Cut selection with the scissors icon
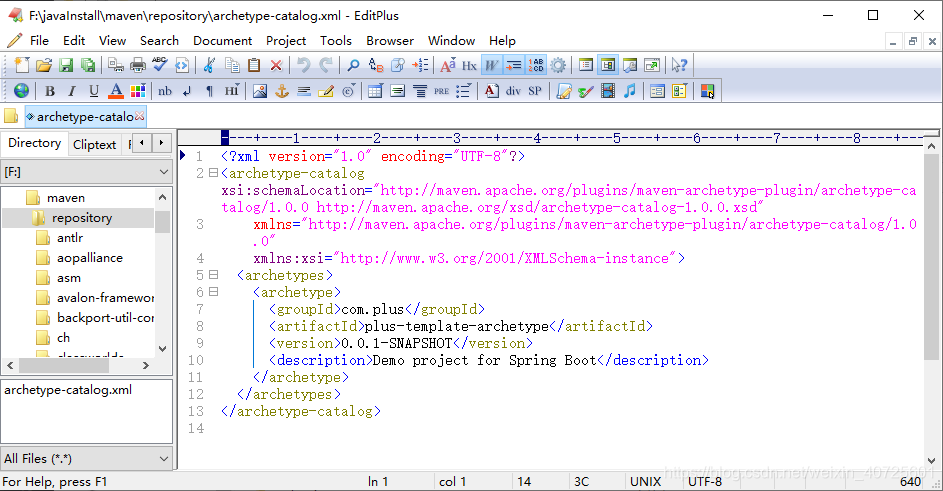This screenshot has width=943, height=491. [x=209, y=65]
